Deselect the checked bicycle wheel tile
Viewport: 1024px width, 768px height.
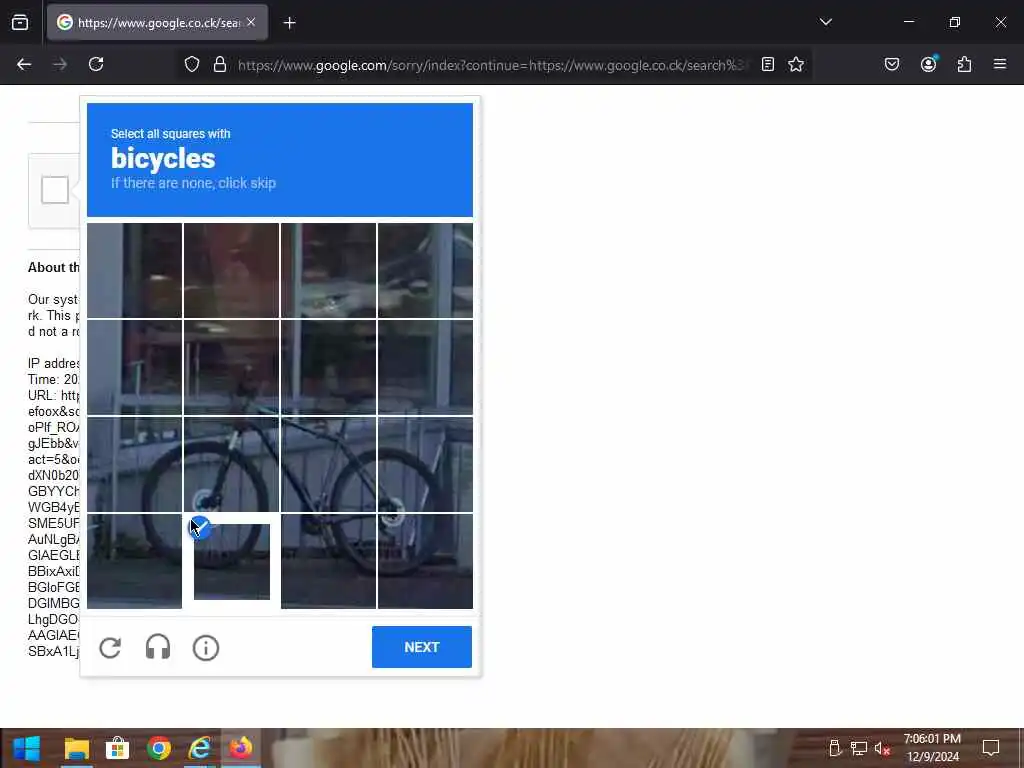coord(231,562)
